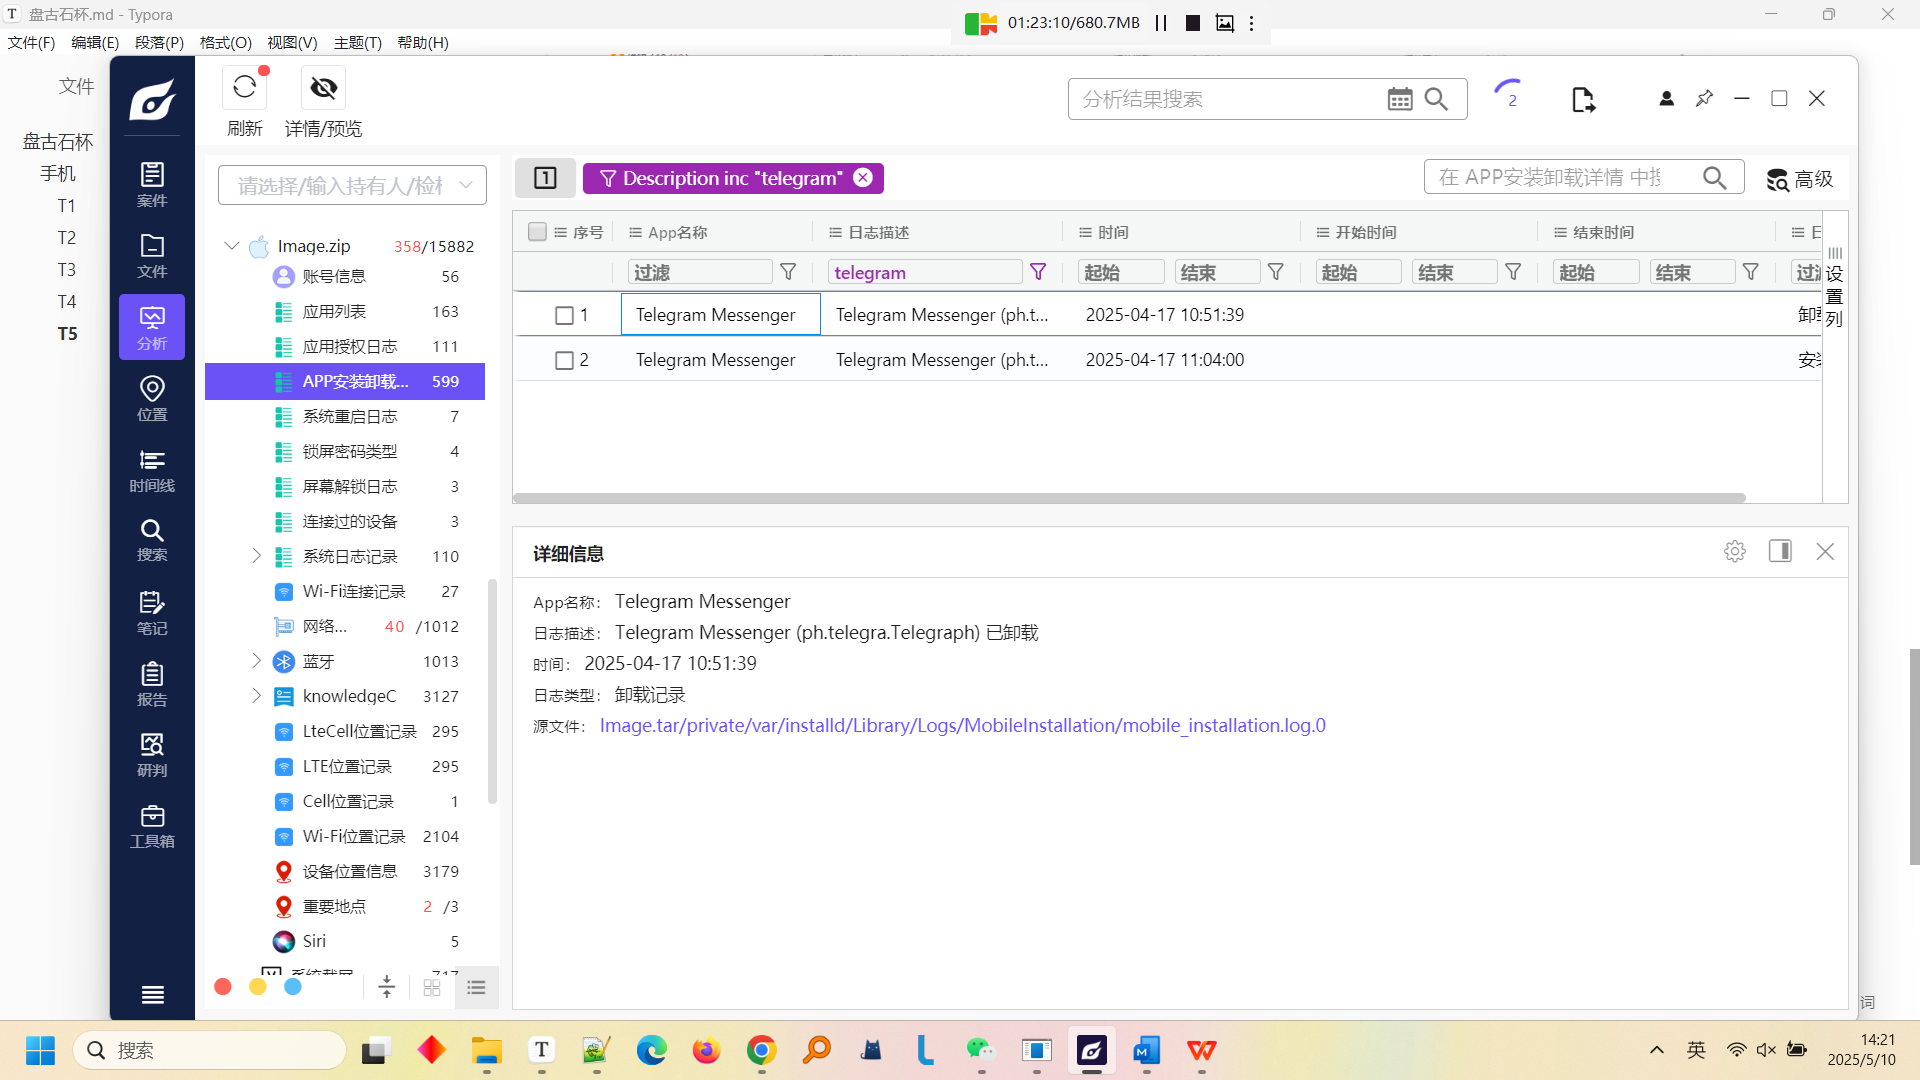Open the 文件 (File) sidebar section
The width and height of the screenshot is (1920, 1080).
click(x=152, y=256)
